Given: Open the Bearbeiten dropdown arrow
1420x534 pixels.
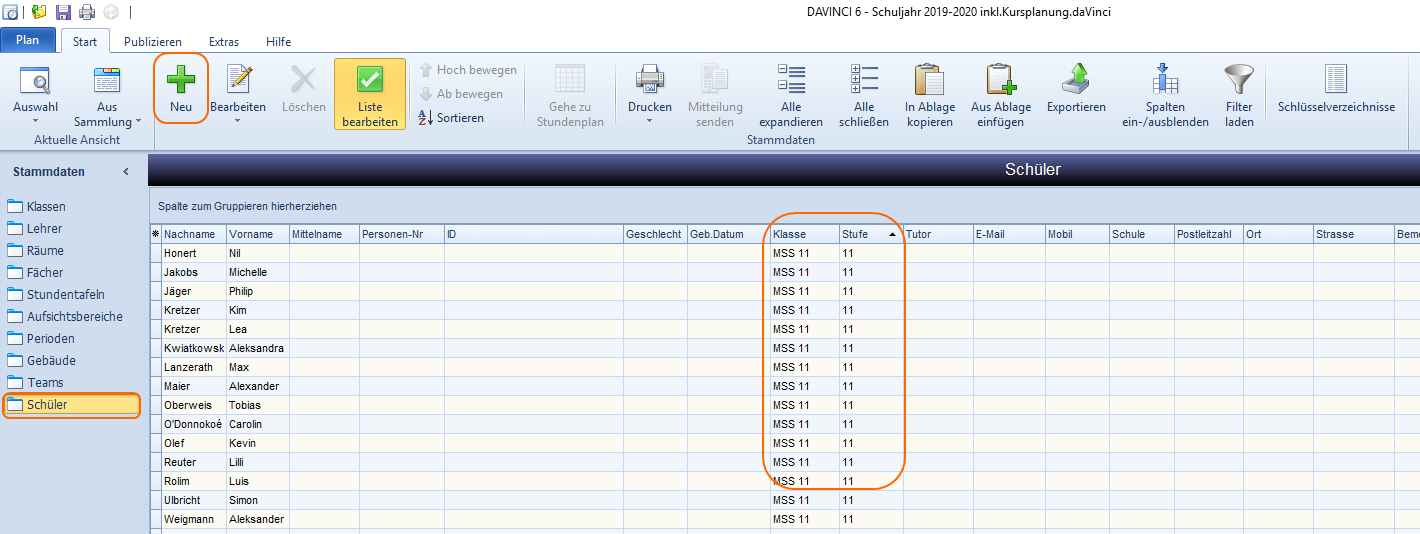Looking at the screenshot, I should 238,121.
